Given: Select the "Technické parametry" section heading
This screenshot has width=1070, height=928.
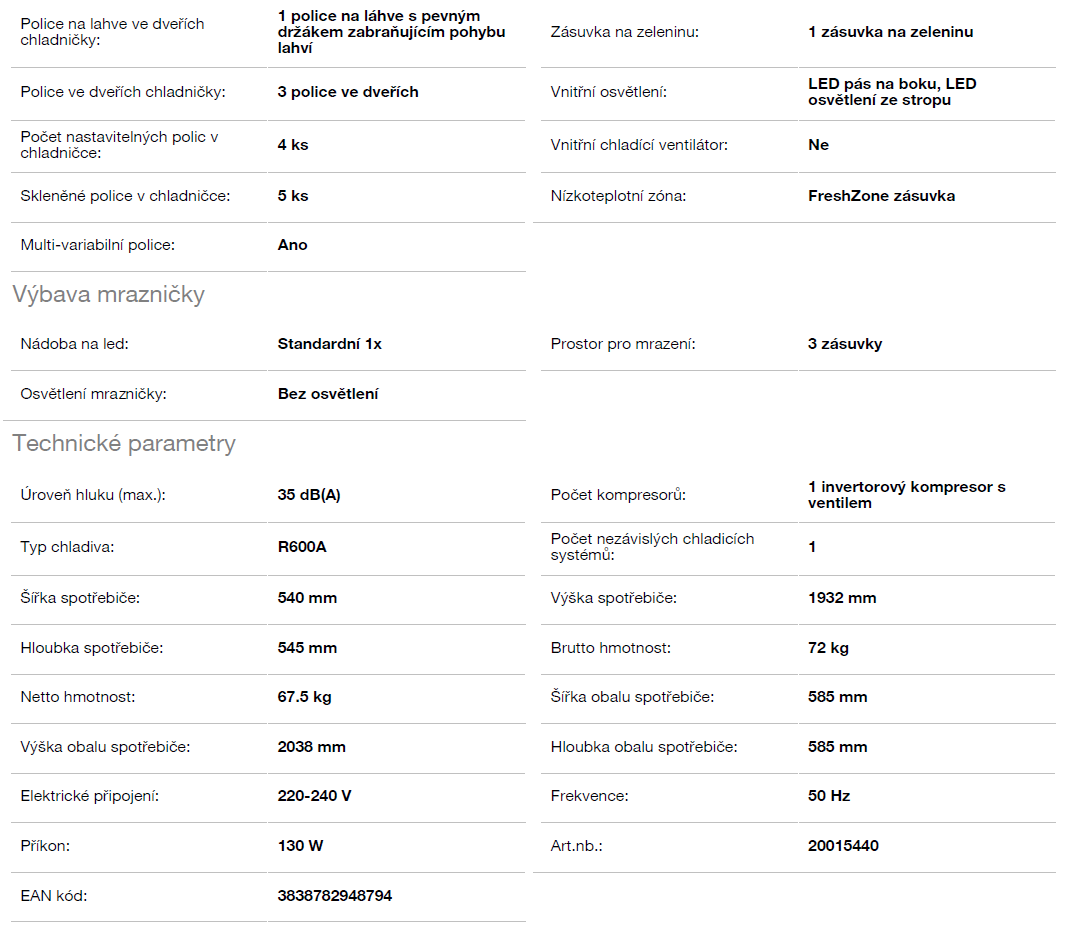Looking at the screenshot, I should [124, 444].
